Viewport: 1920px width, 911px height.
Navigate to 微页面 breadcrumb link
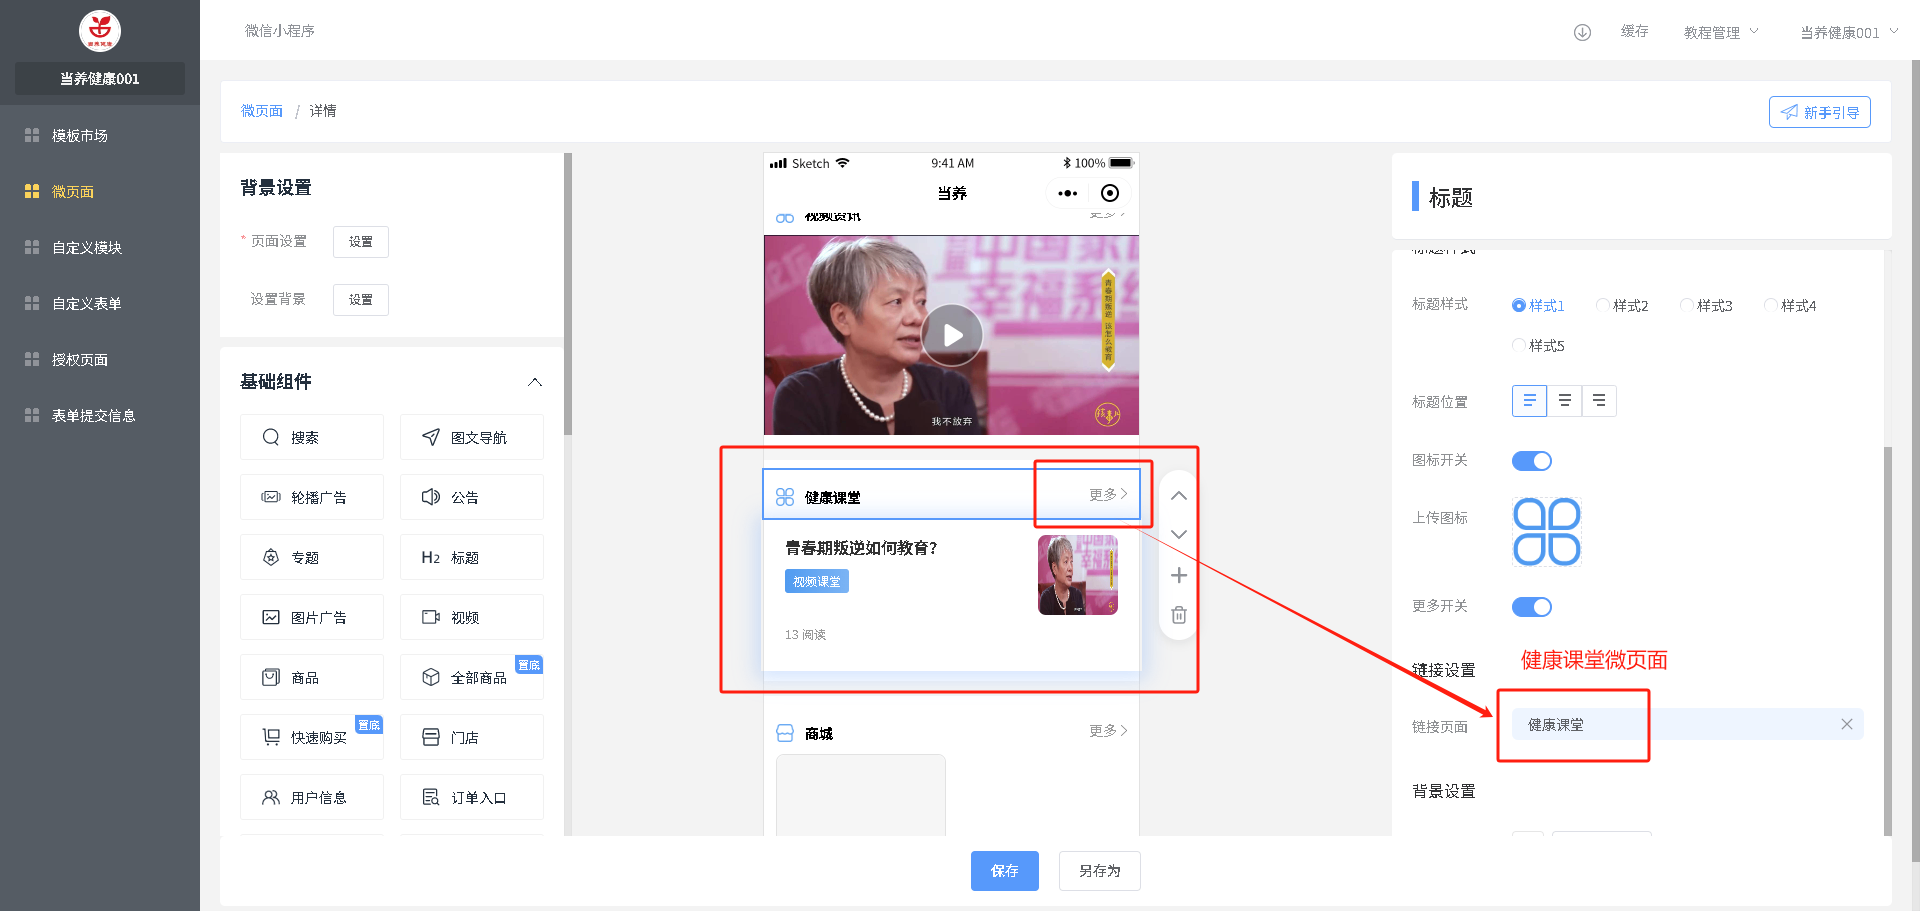[x=262, y=111]
